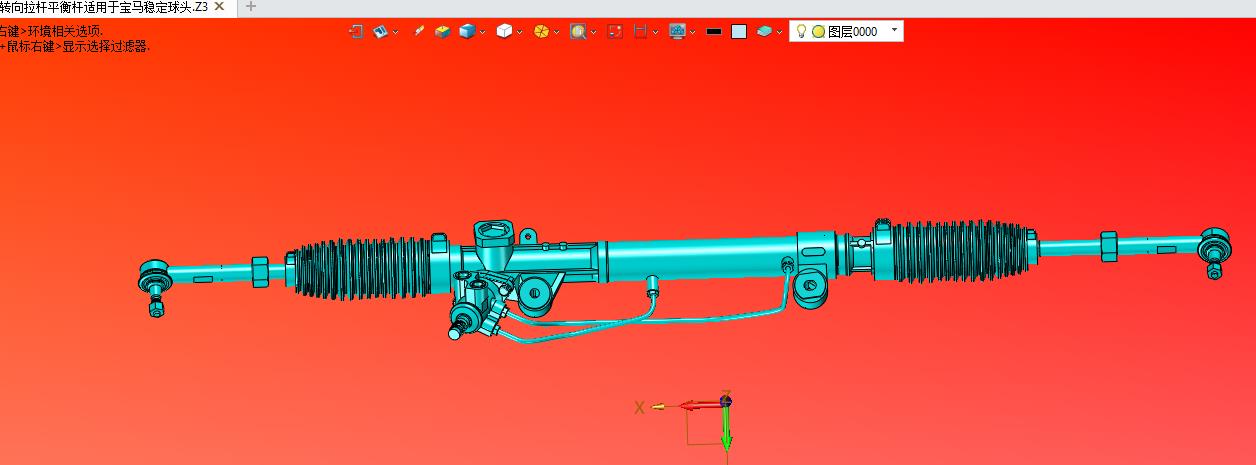The image size is (1256, 465).
Task: Click the view orientation book icon
Action: pos(380,31)
